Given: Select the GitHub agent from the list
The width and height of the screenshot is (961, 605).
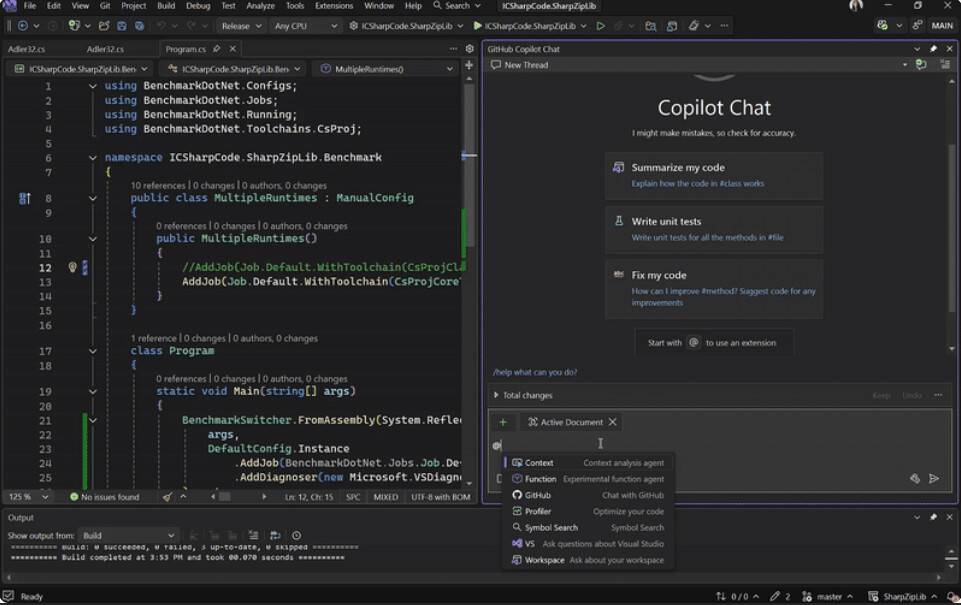Looking at the screenshot, I should pyautogui.click(x=538, y=495).
